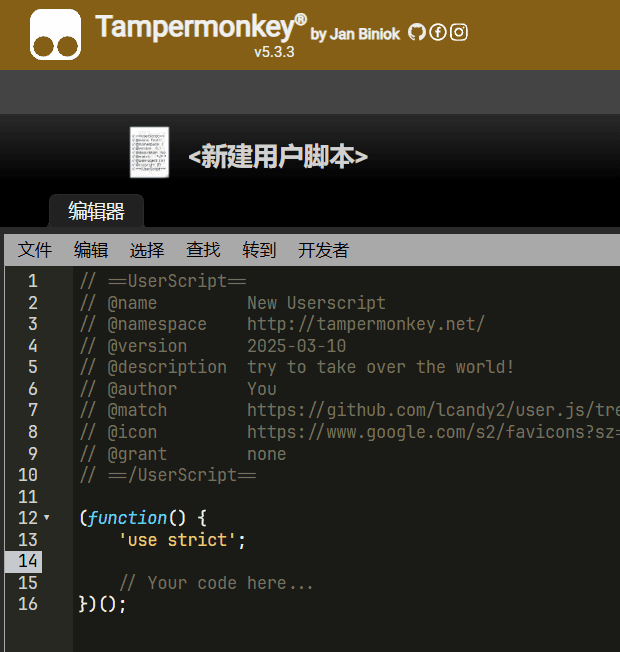Open the 转到 menu
The image size is (620, 652).
259,250
